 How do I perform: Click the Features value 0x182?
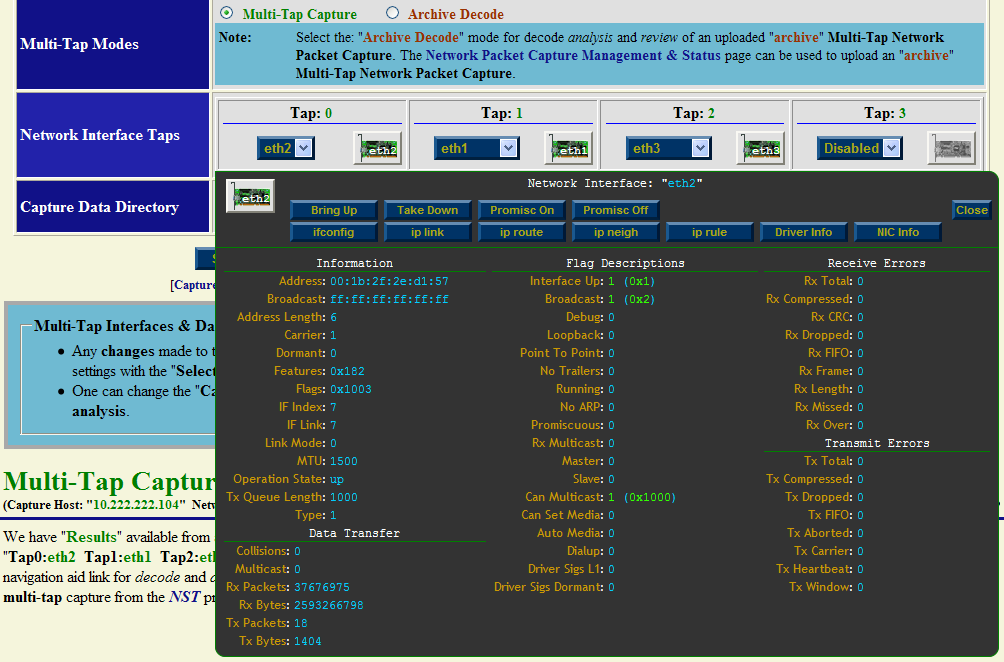tap(347, 371)
